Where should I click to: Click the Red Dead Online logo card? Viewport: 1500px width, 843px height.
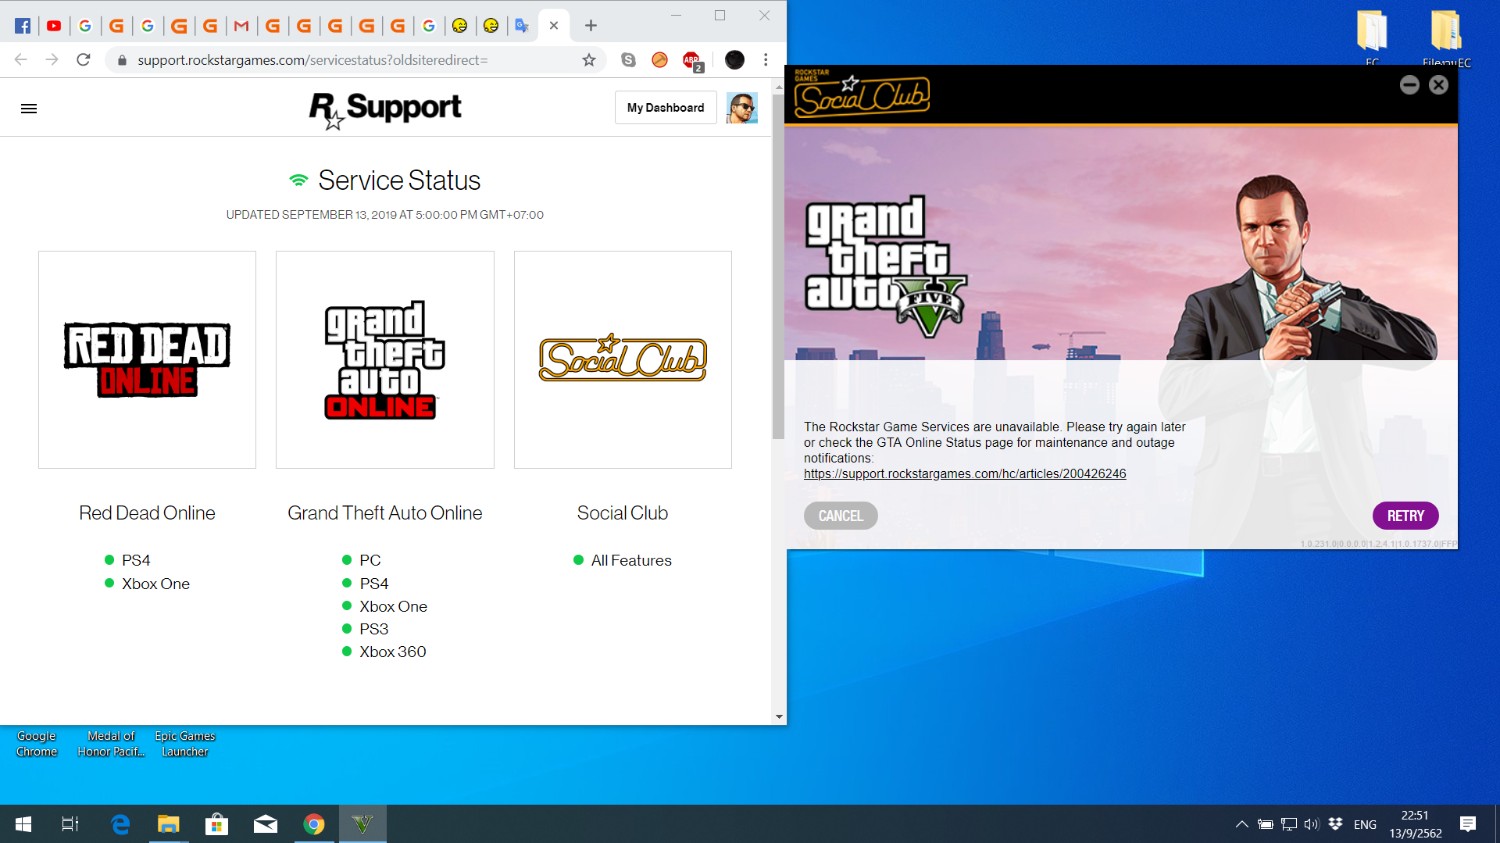147,360
